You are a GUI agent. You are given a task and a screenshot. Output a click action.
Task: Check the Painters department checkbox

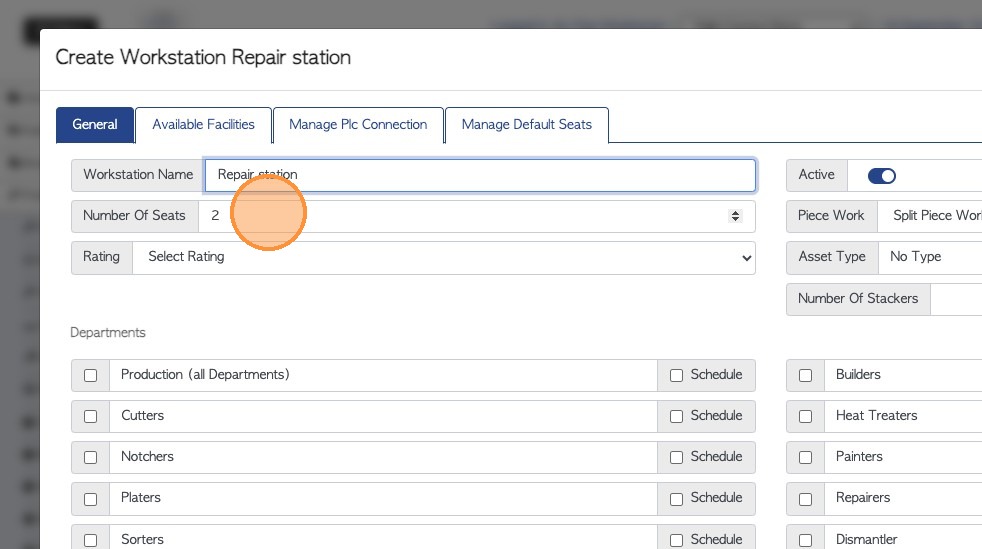pos(806,458)
